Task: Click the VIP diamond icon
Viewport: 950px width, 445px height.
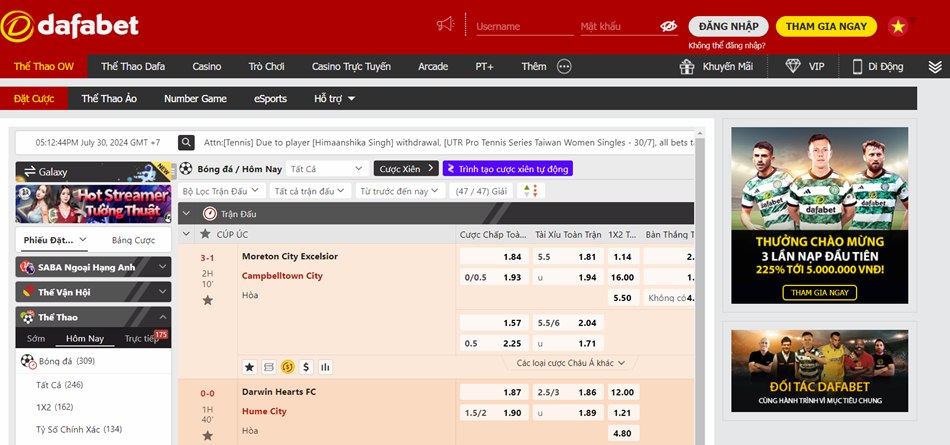Action: click(794, 67)
